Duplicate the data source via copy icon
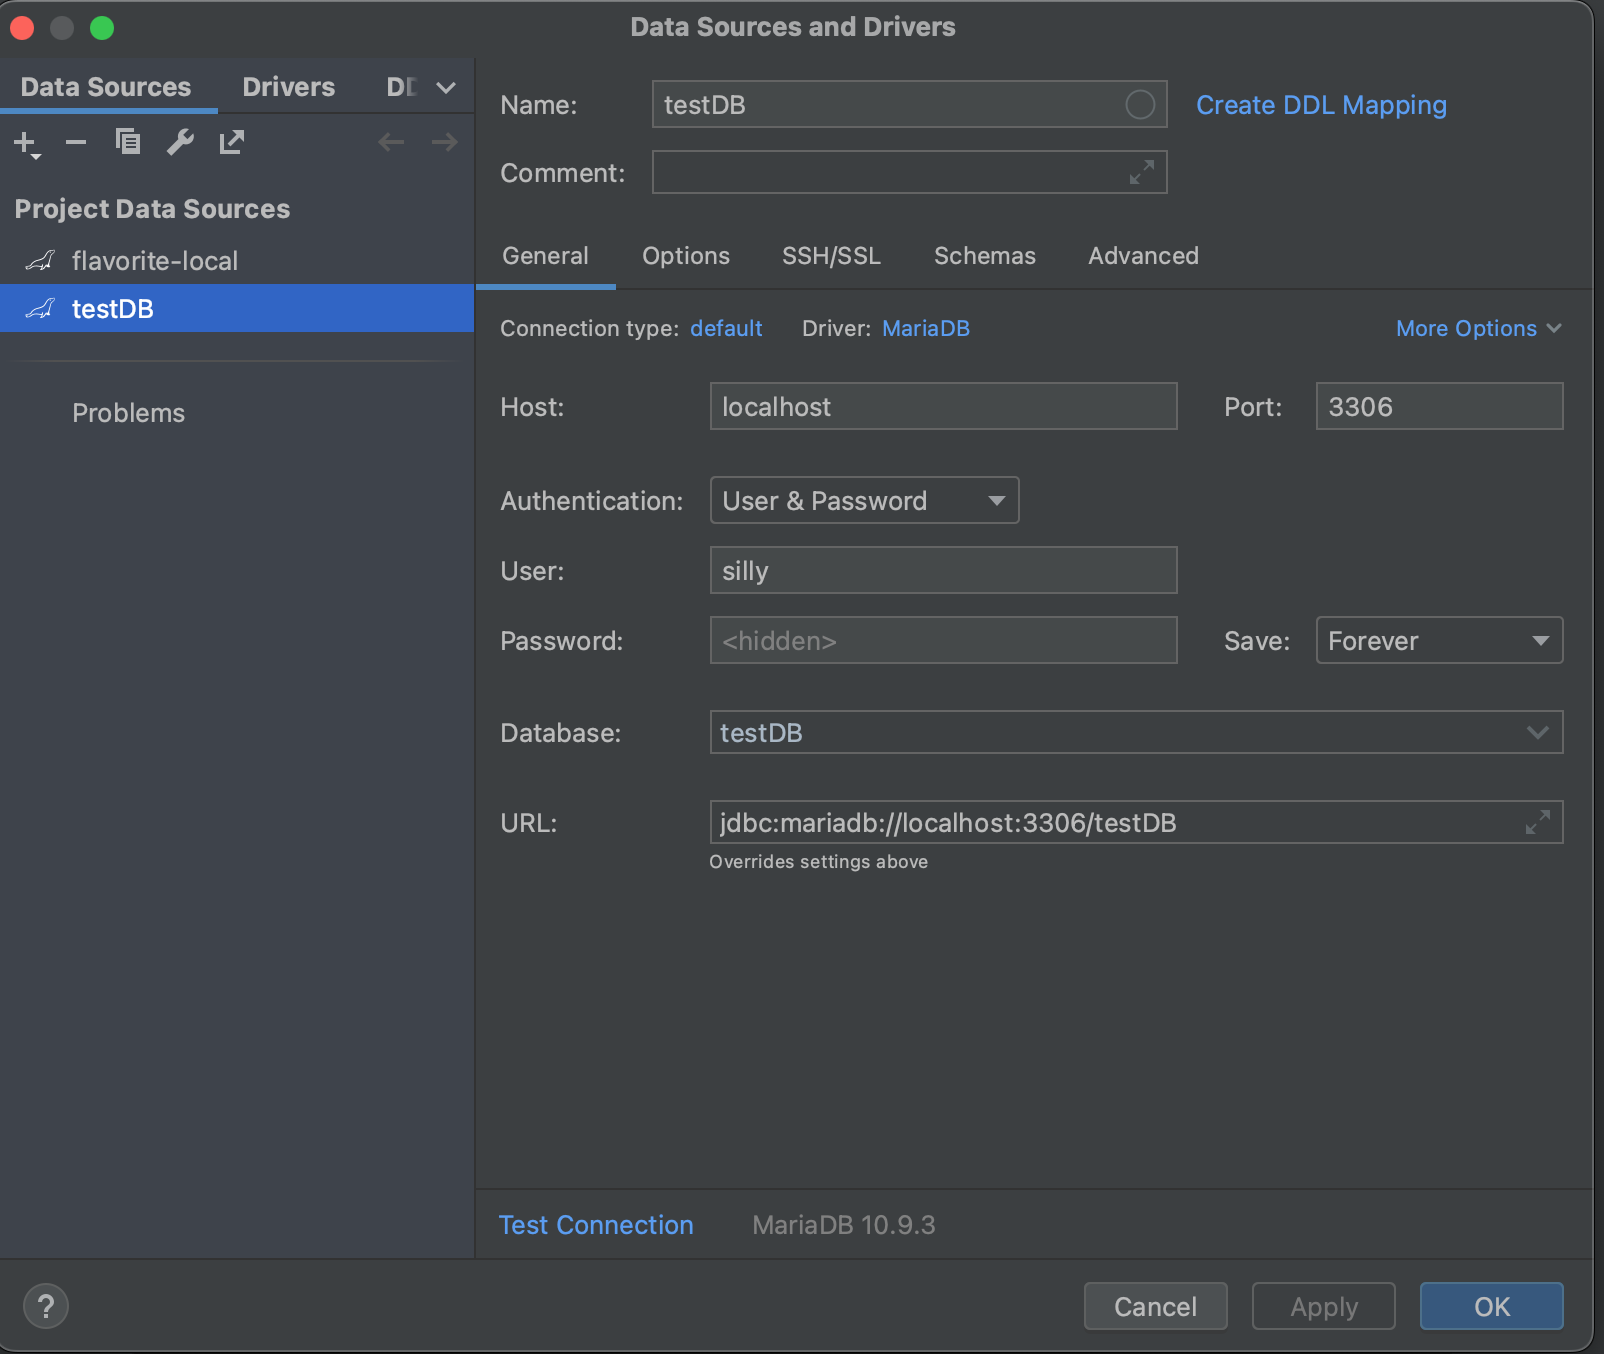 pos(127,142)
